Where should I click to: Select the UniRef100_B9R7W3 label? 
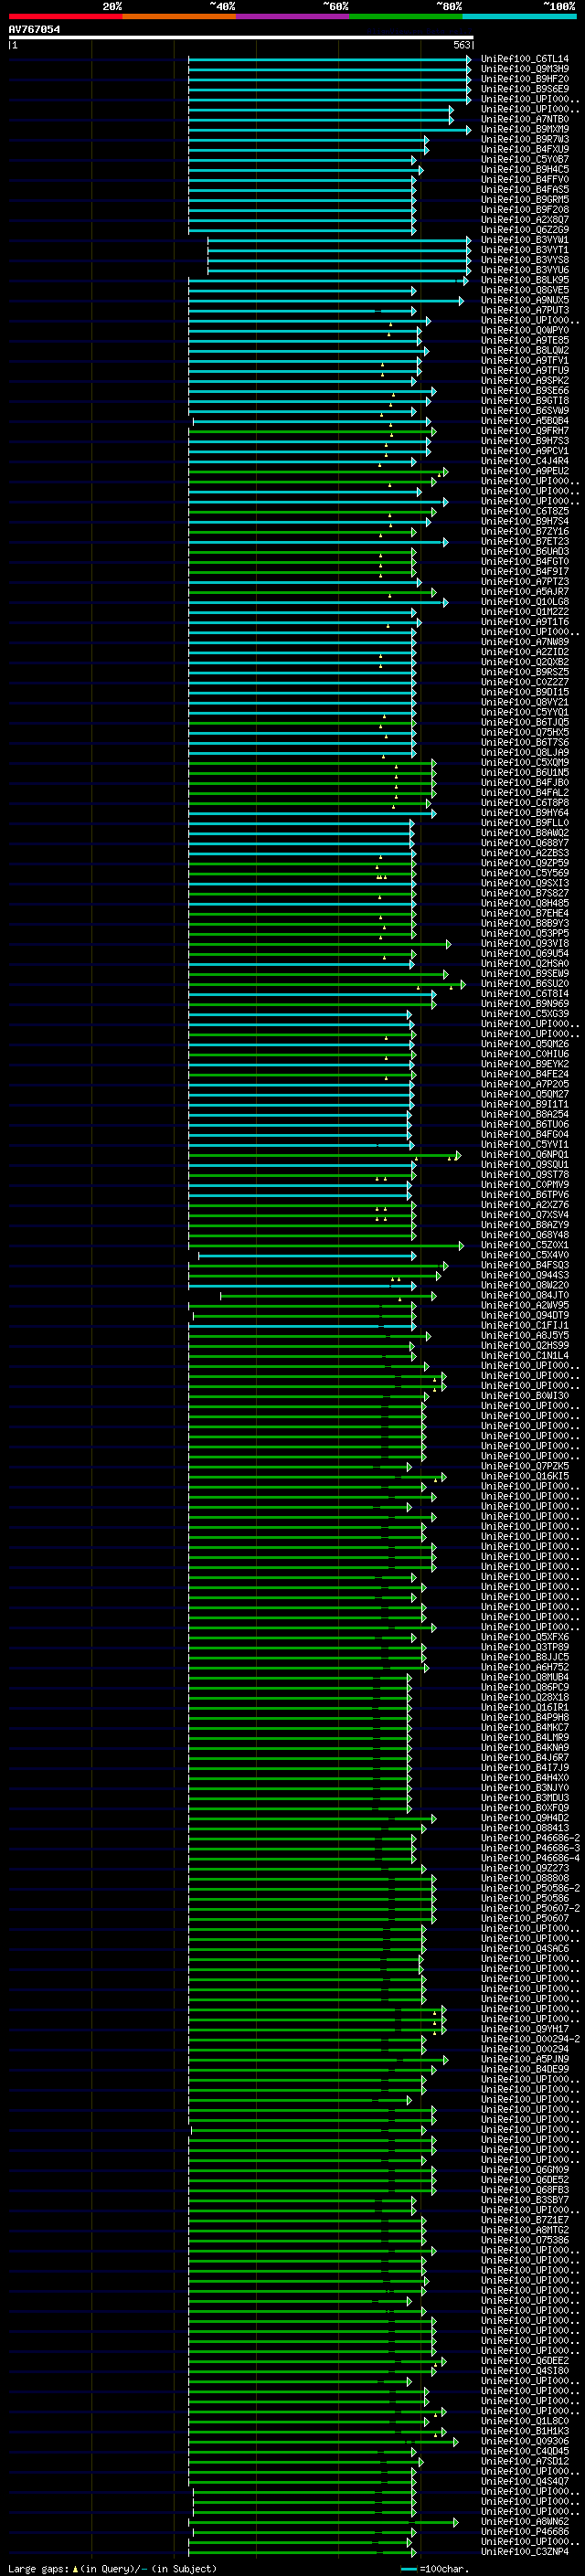pos(525,139)
